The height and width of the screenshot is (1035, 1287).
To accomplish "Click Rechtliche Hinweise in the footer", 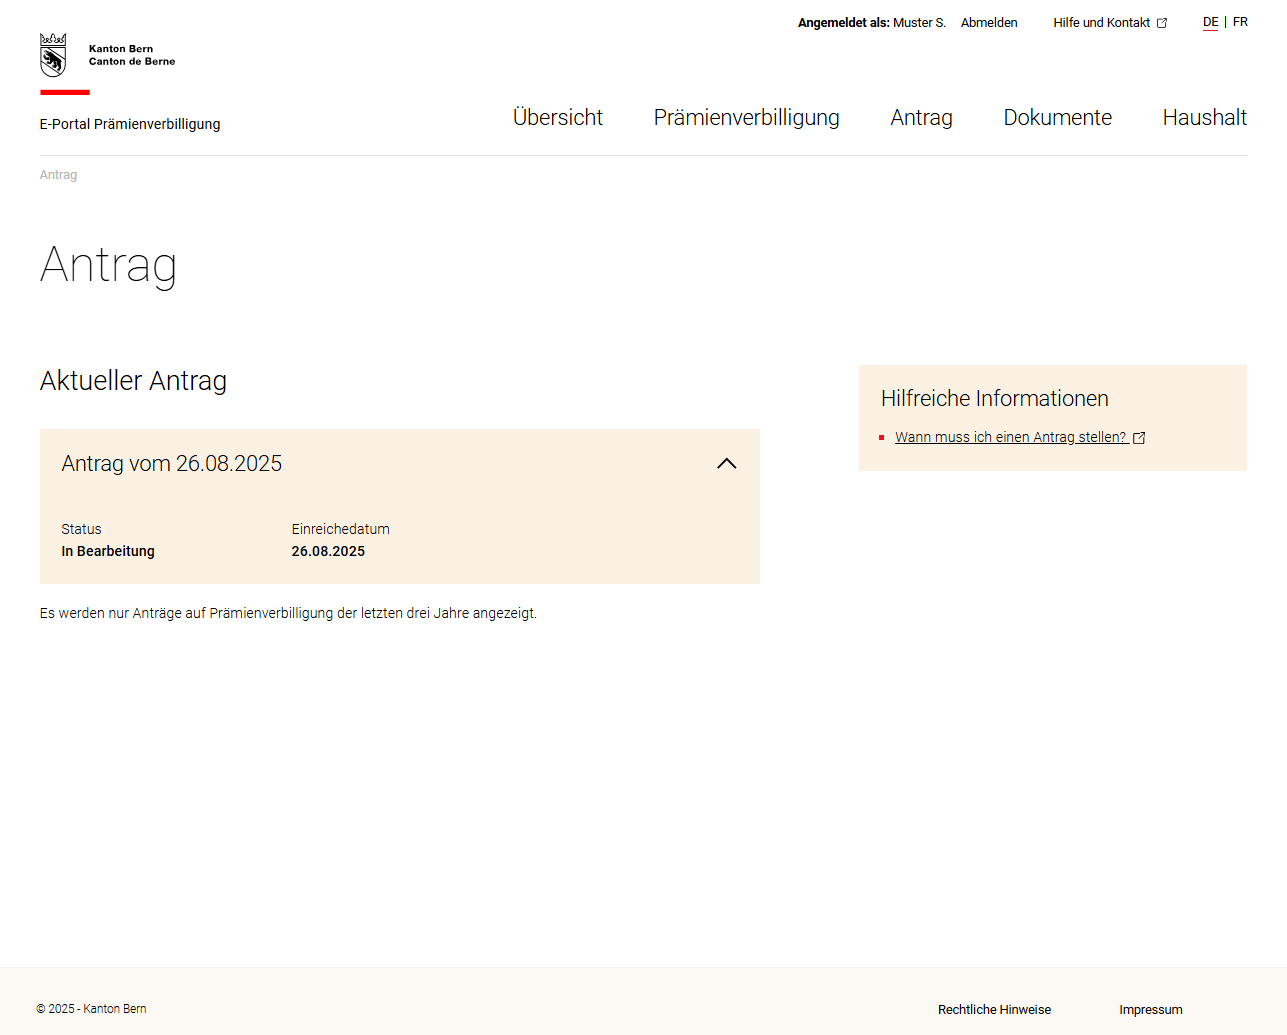I will click(x=993, y=1010).
